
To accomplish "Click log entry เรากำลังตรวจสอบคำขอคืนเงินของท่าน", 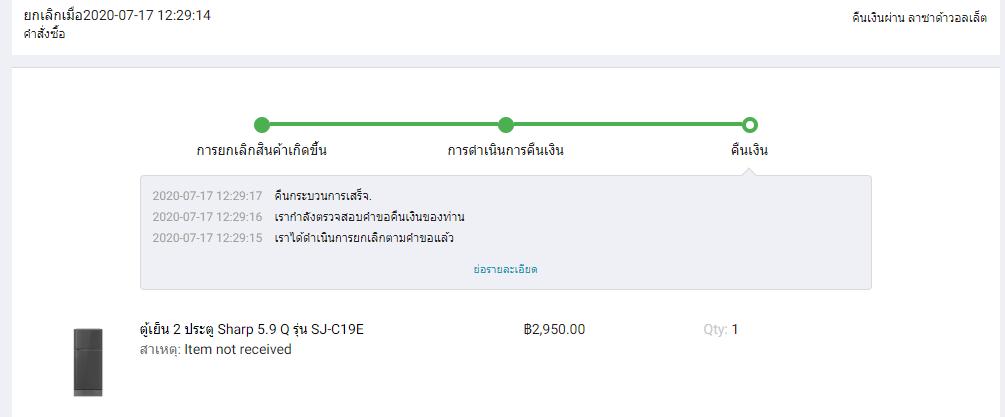I will [x=369, y=217].
